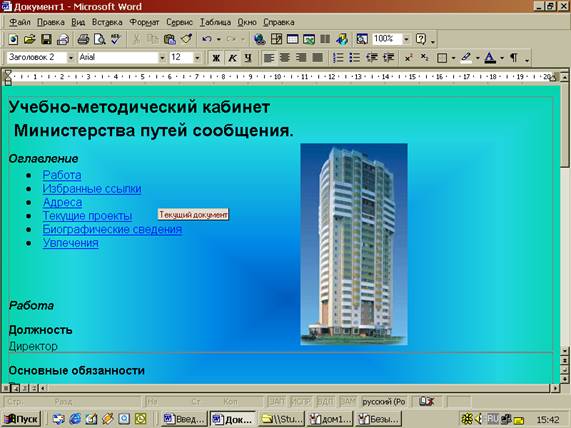Toggle the paragraph marks ¶ button

514,58
